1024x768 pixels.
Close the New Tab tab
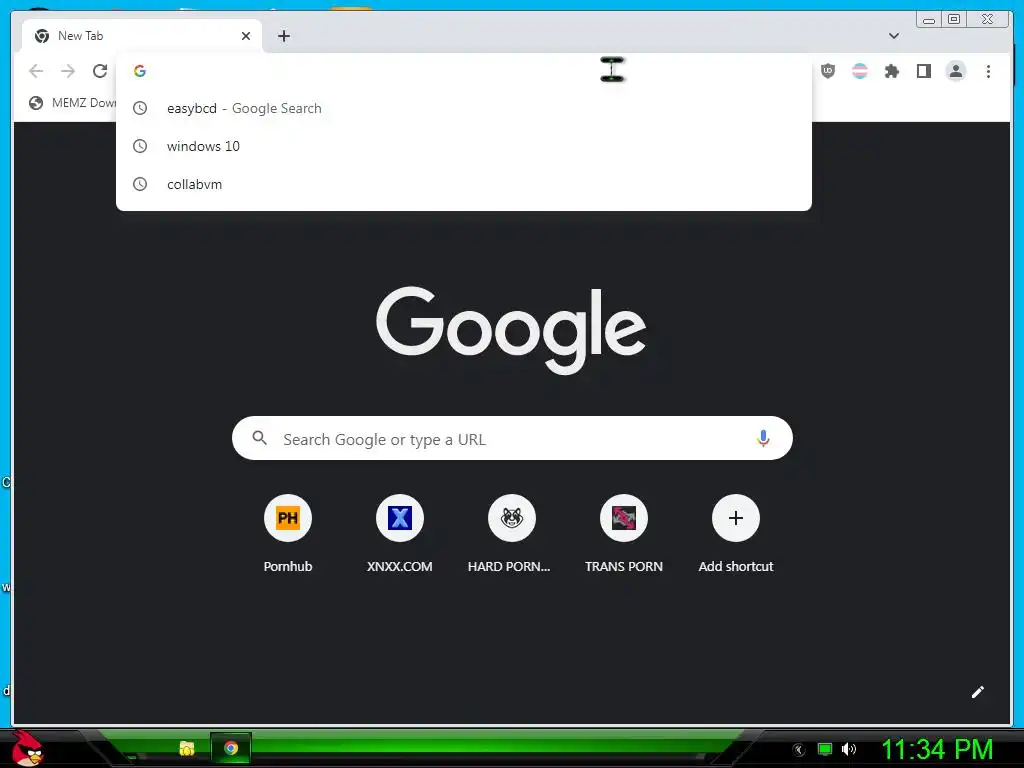(246, 36)
